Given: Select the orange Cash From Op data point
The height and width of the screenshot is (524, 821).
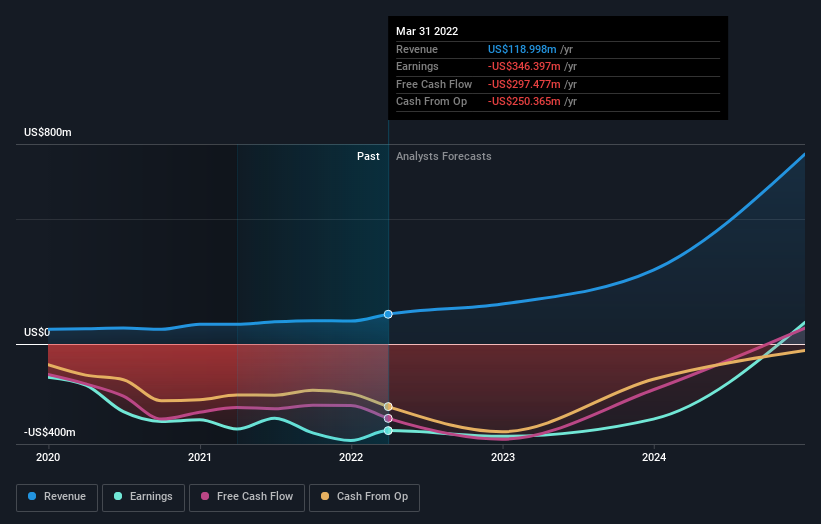Looking at the screenshot, I should (x=388, y=407).
